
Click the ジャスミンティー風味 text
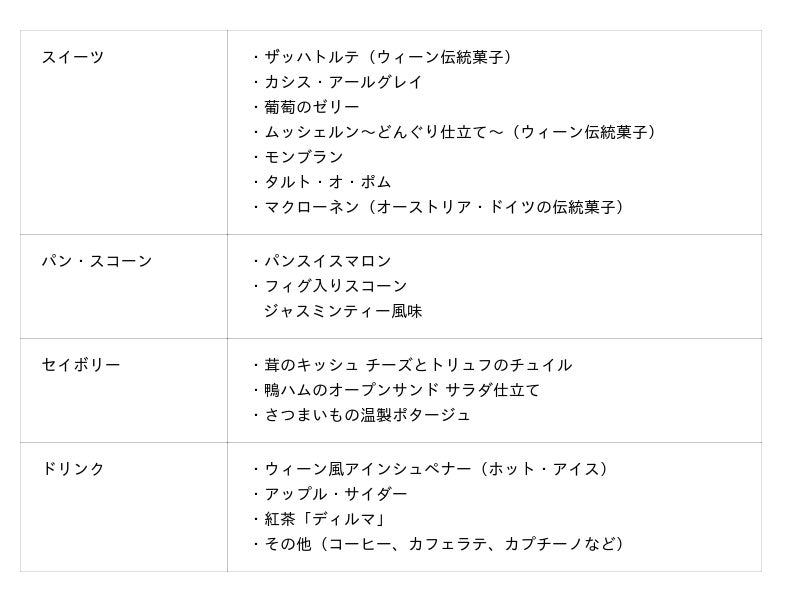point(343,311)
